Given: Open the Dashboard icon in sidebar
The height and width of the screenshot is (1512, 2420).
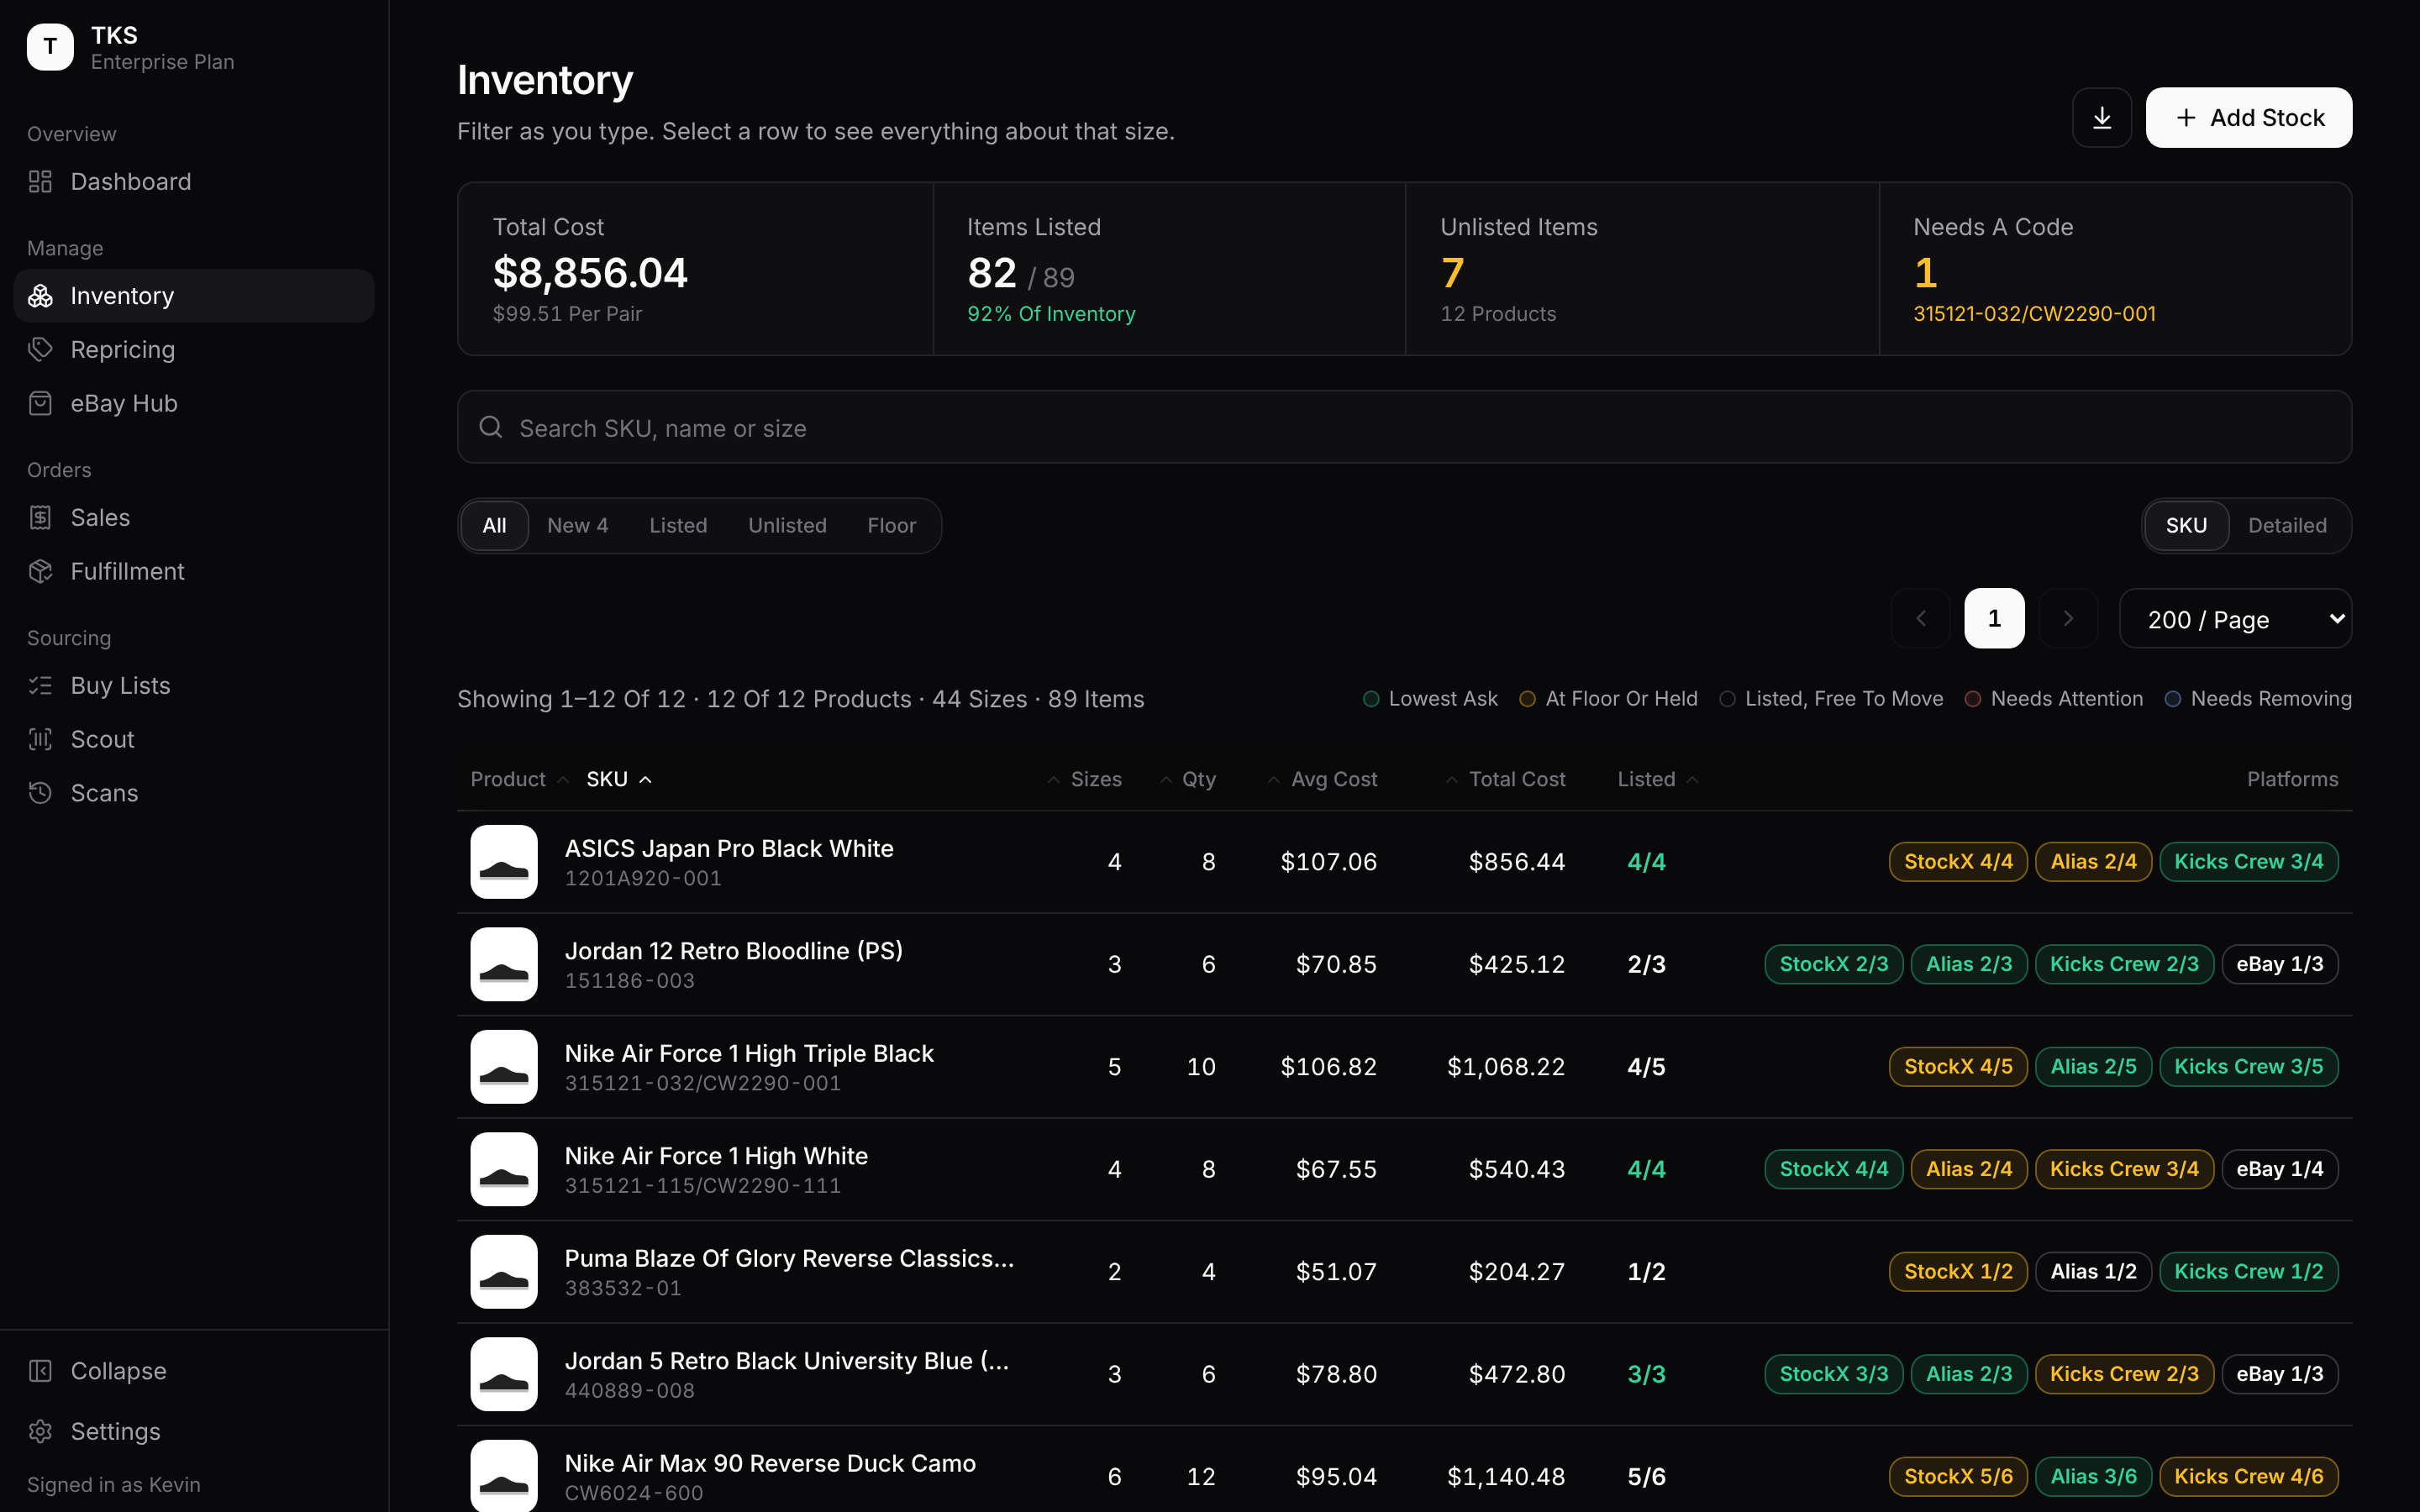Looking at the screenshot, I should (x=40, y=181).
